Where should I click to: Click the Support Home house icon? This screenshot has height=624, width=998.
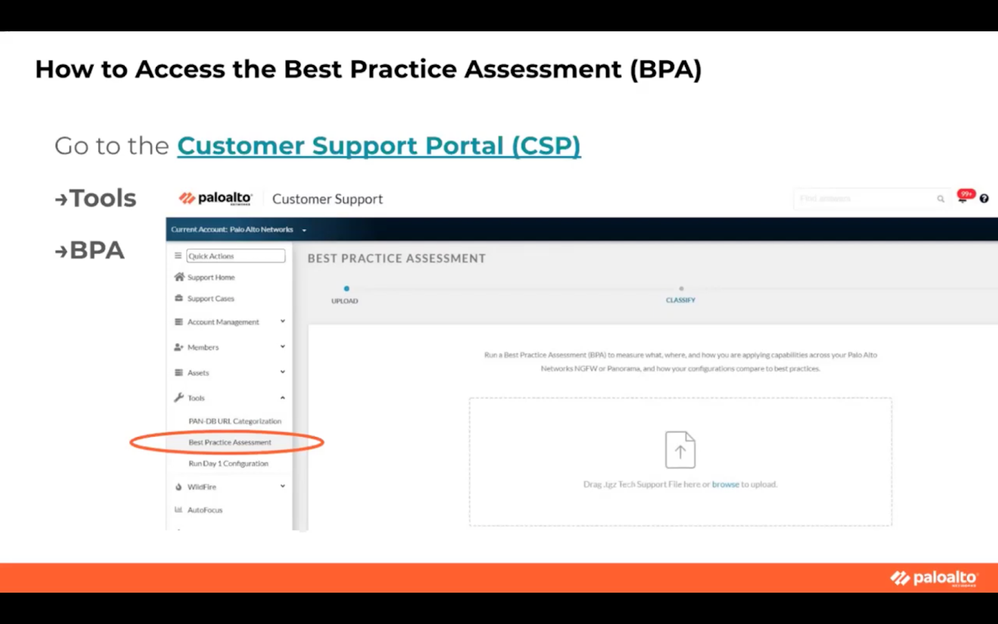coord(179,277)
